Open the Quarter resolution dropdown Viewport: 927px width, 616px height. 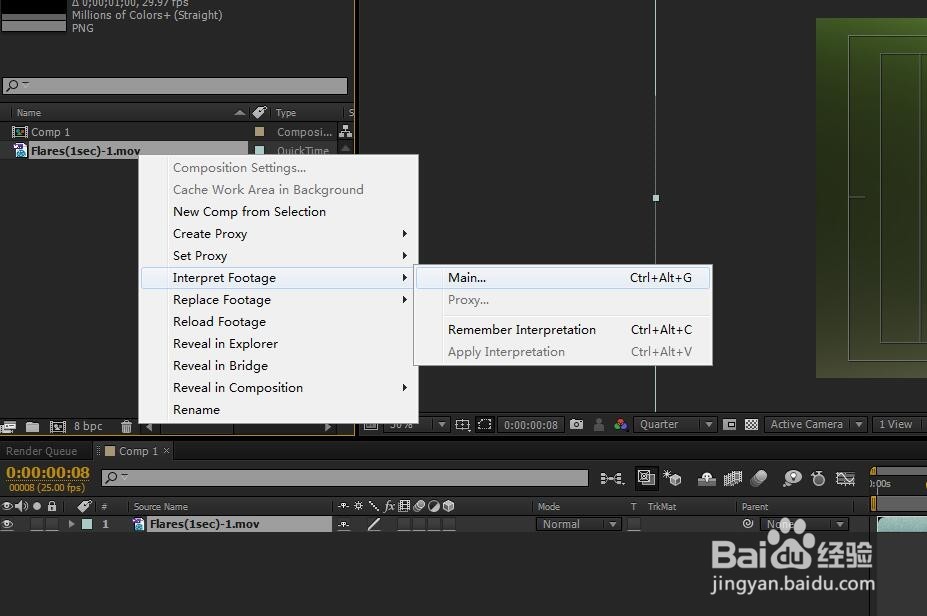tap(675, 424)
